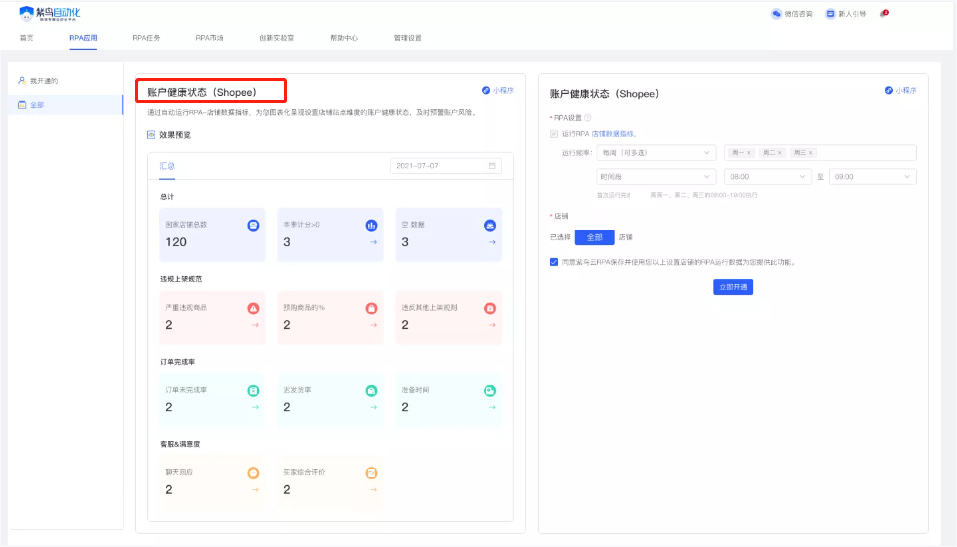Click the 立即开通 button
The width and height of the screenshot is (957, 547).
point(733,287)
